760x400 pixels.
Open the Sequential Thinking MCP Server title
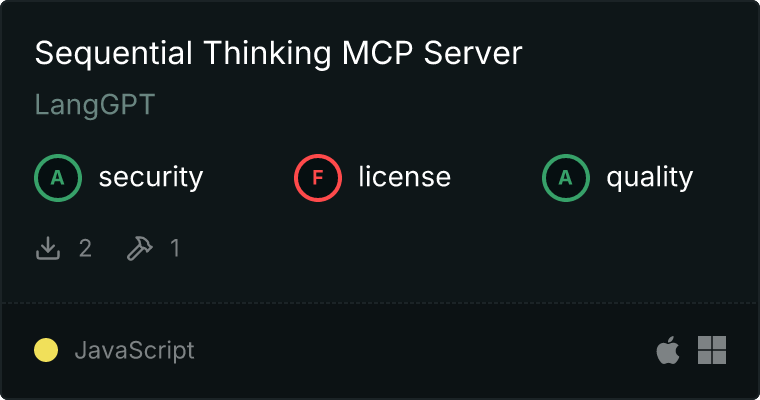279,53
